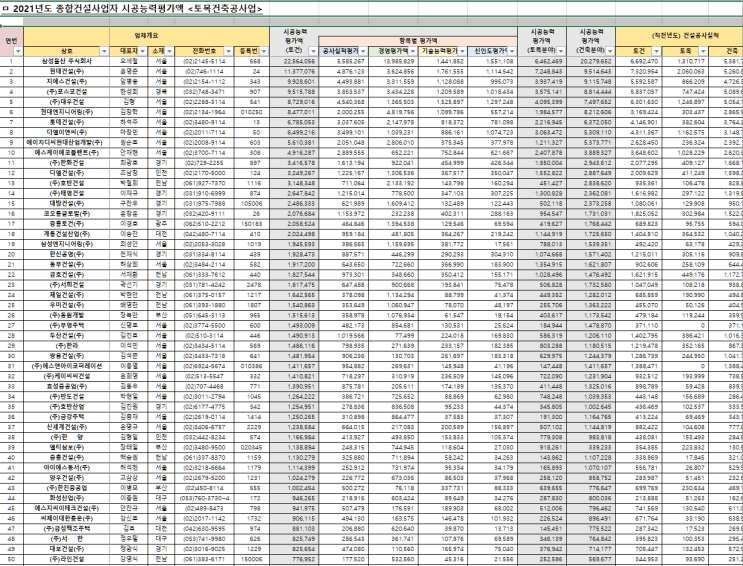Image resolution: width=743 pixels, height=566 pixels.
Task: Open the 전화번호 column filter dropdown
Action: click(x=228, y=51)
